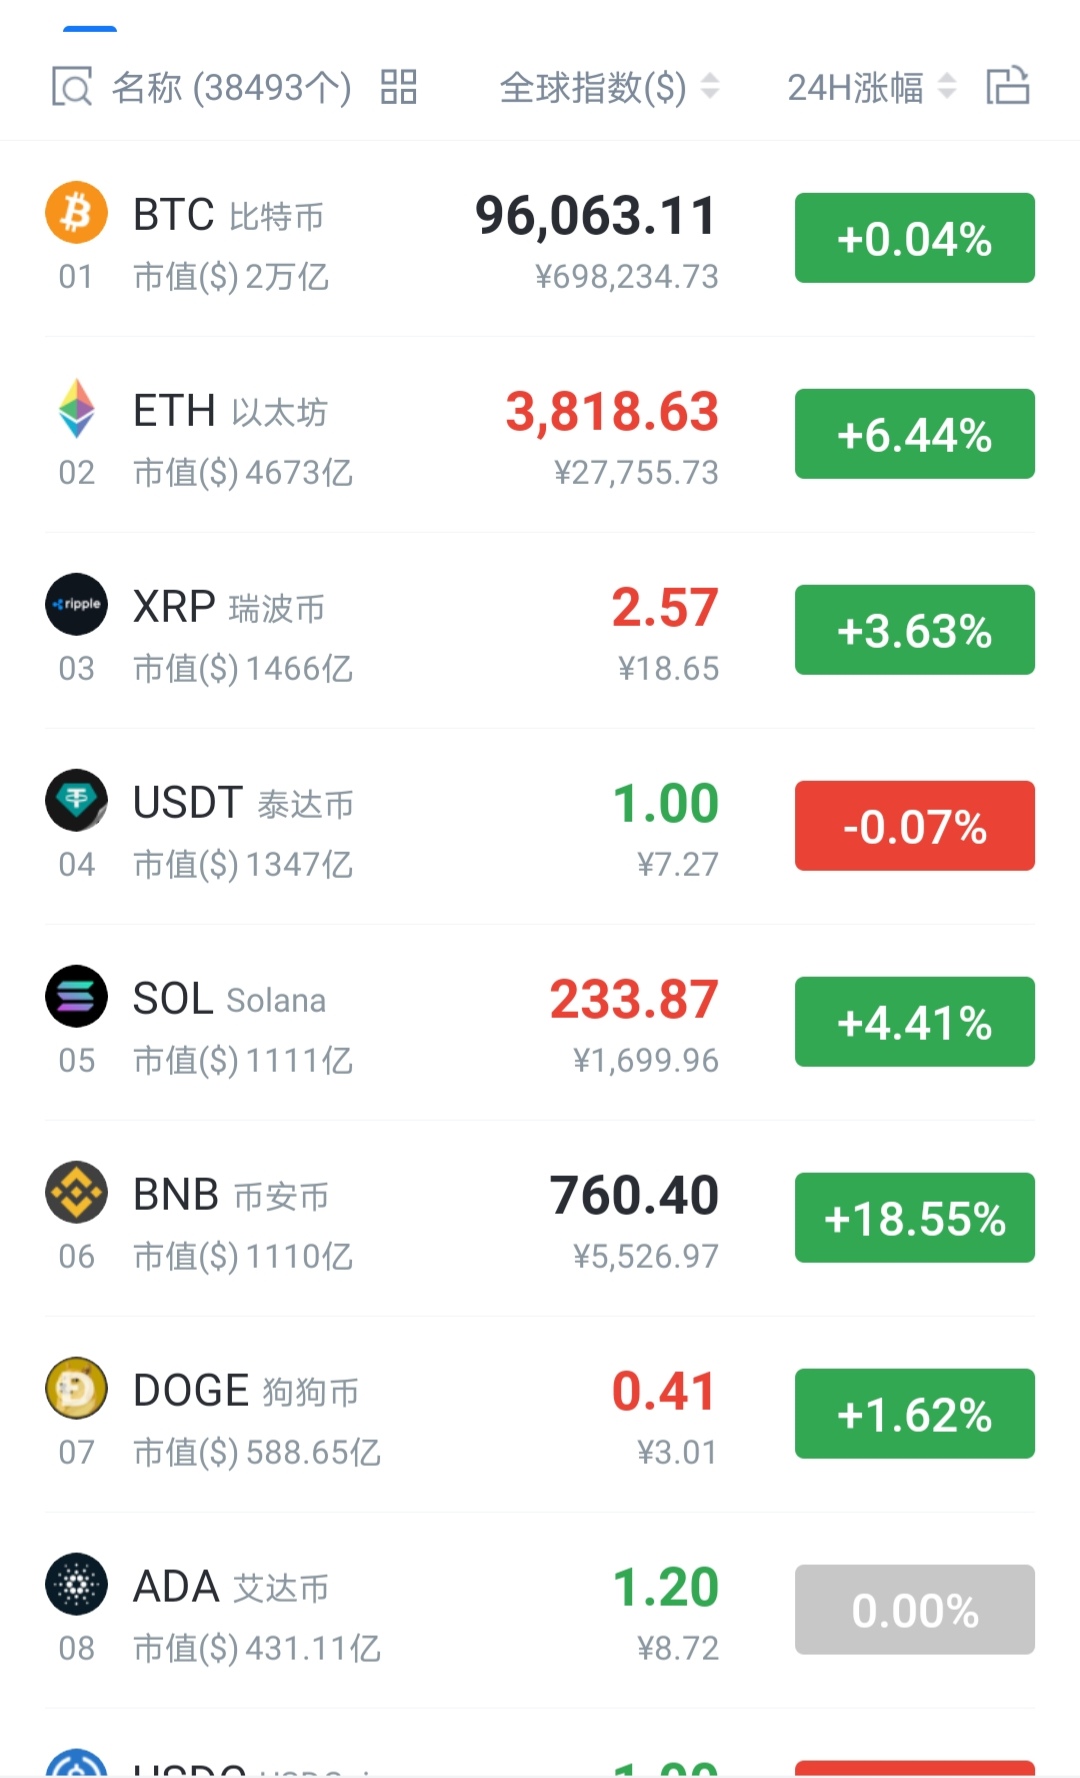The width and height of the screenshot is (1080, 1778).
Task: Toggle the ADA 0.00% gray badge
Action: tap(915, 1610)
